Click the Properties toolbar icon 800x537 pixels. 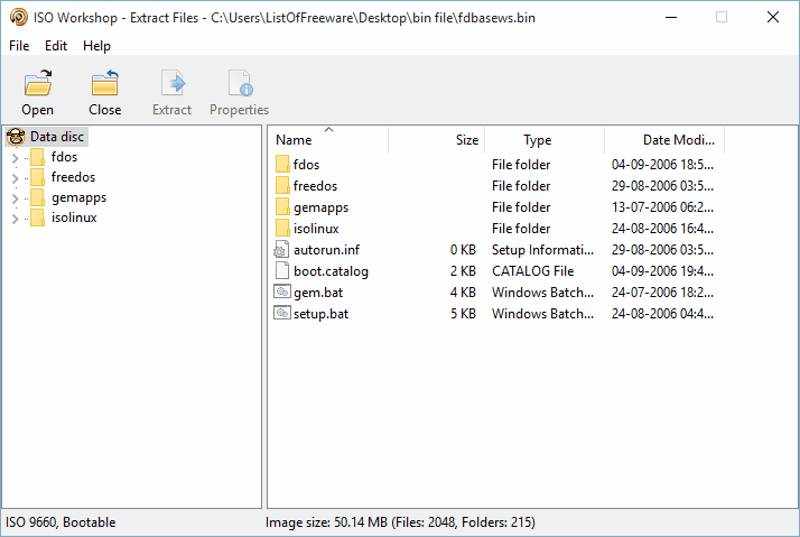[x=240, y=83]
